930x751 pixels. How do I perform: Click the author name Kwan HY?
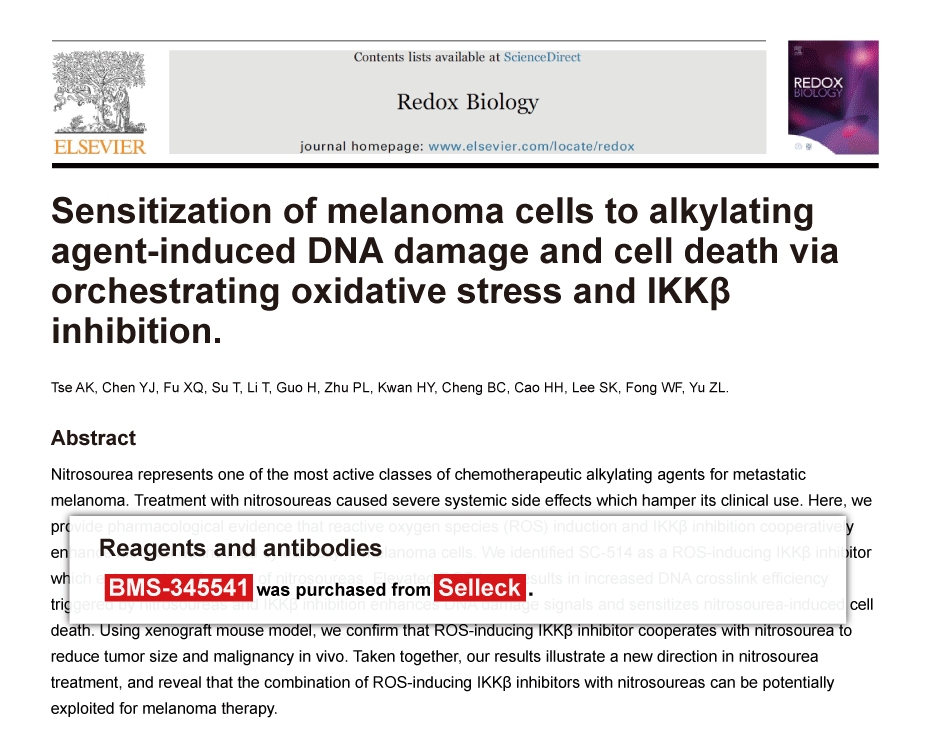pos(402,388)
